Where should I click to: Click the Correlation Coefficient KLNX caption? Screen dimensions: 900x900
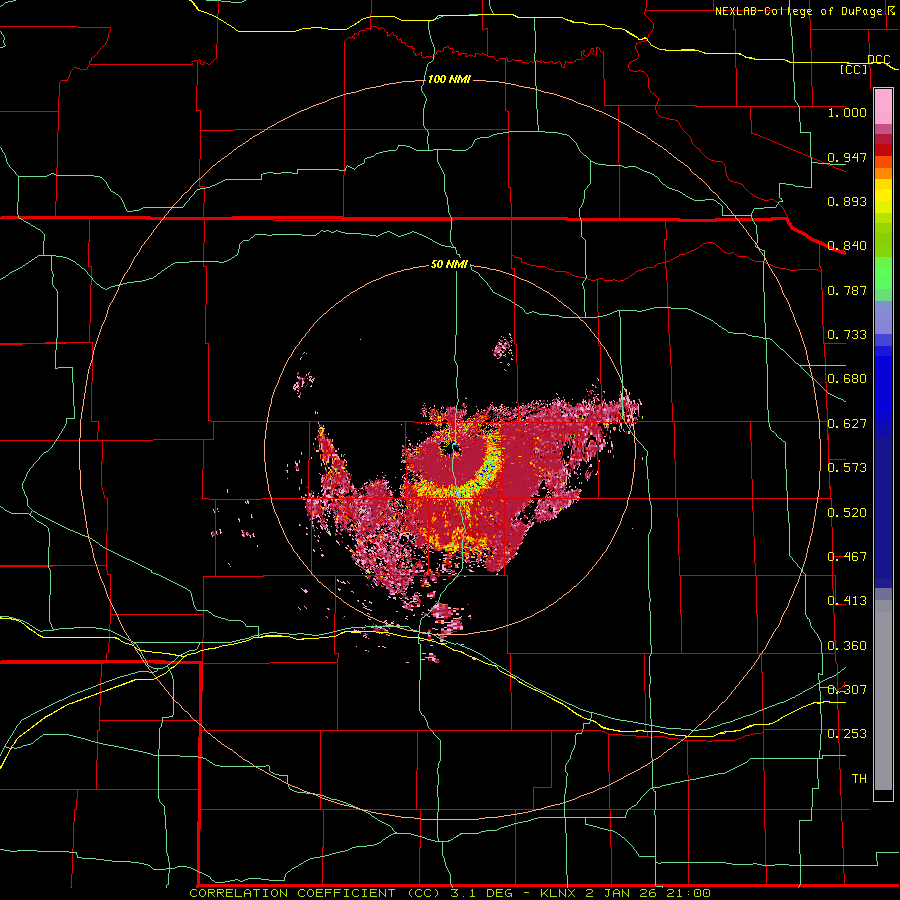tap(450, 893)
